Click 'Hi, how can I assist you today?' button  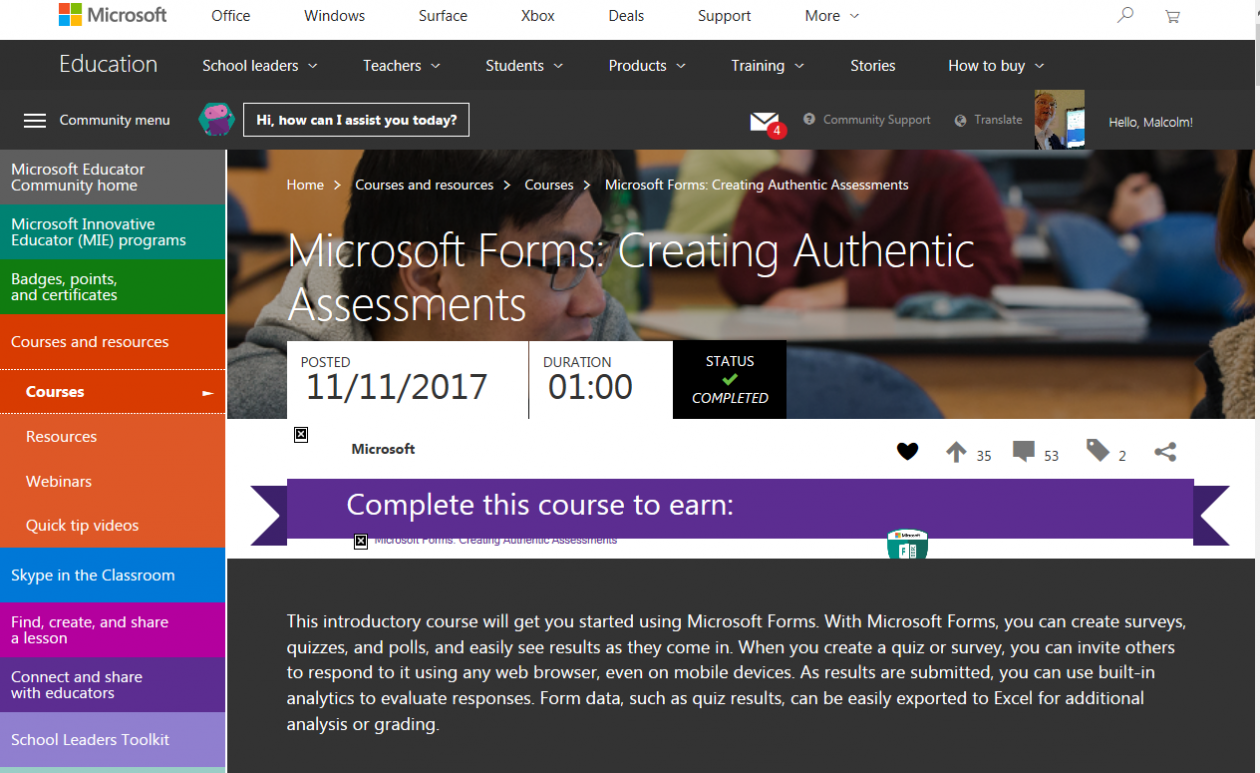[x=356, y=120]
